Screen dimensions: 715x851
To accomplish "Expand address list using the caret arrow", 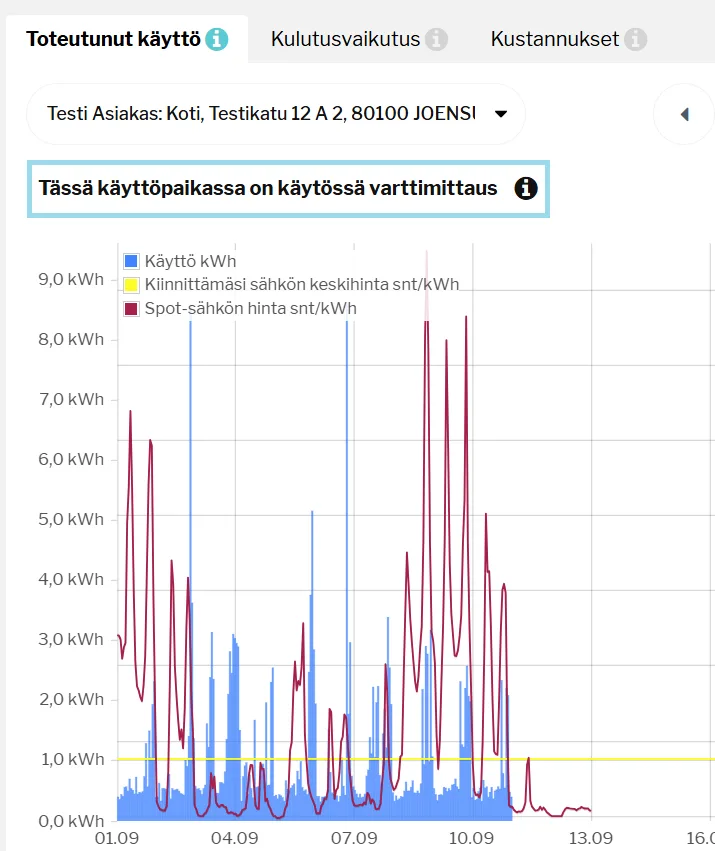I will 501,114.
